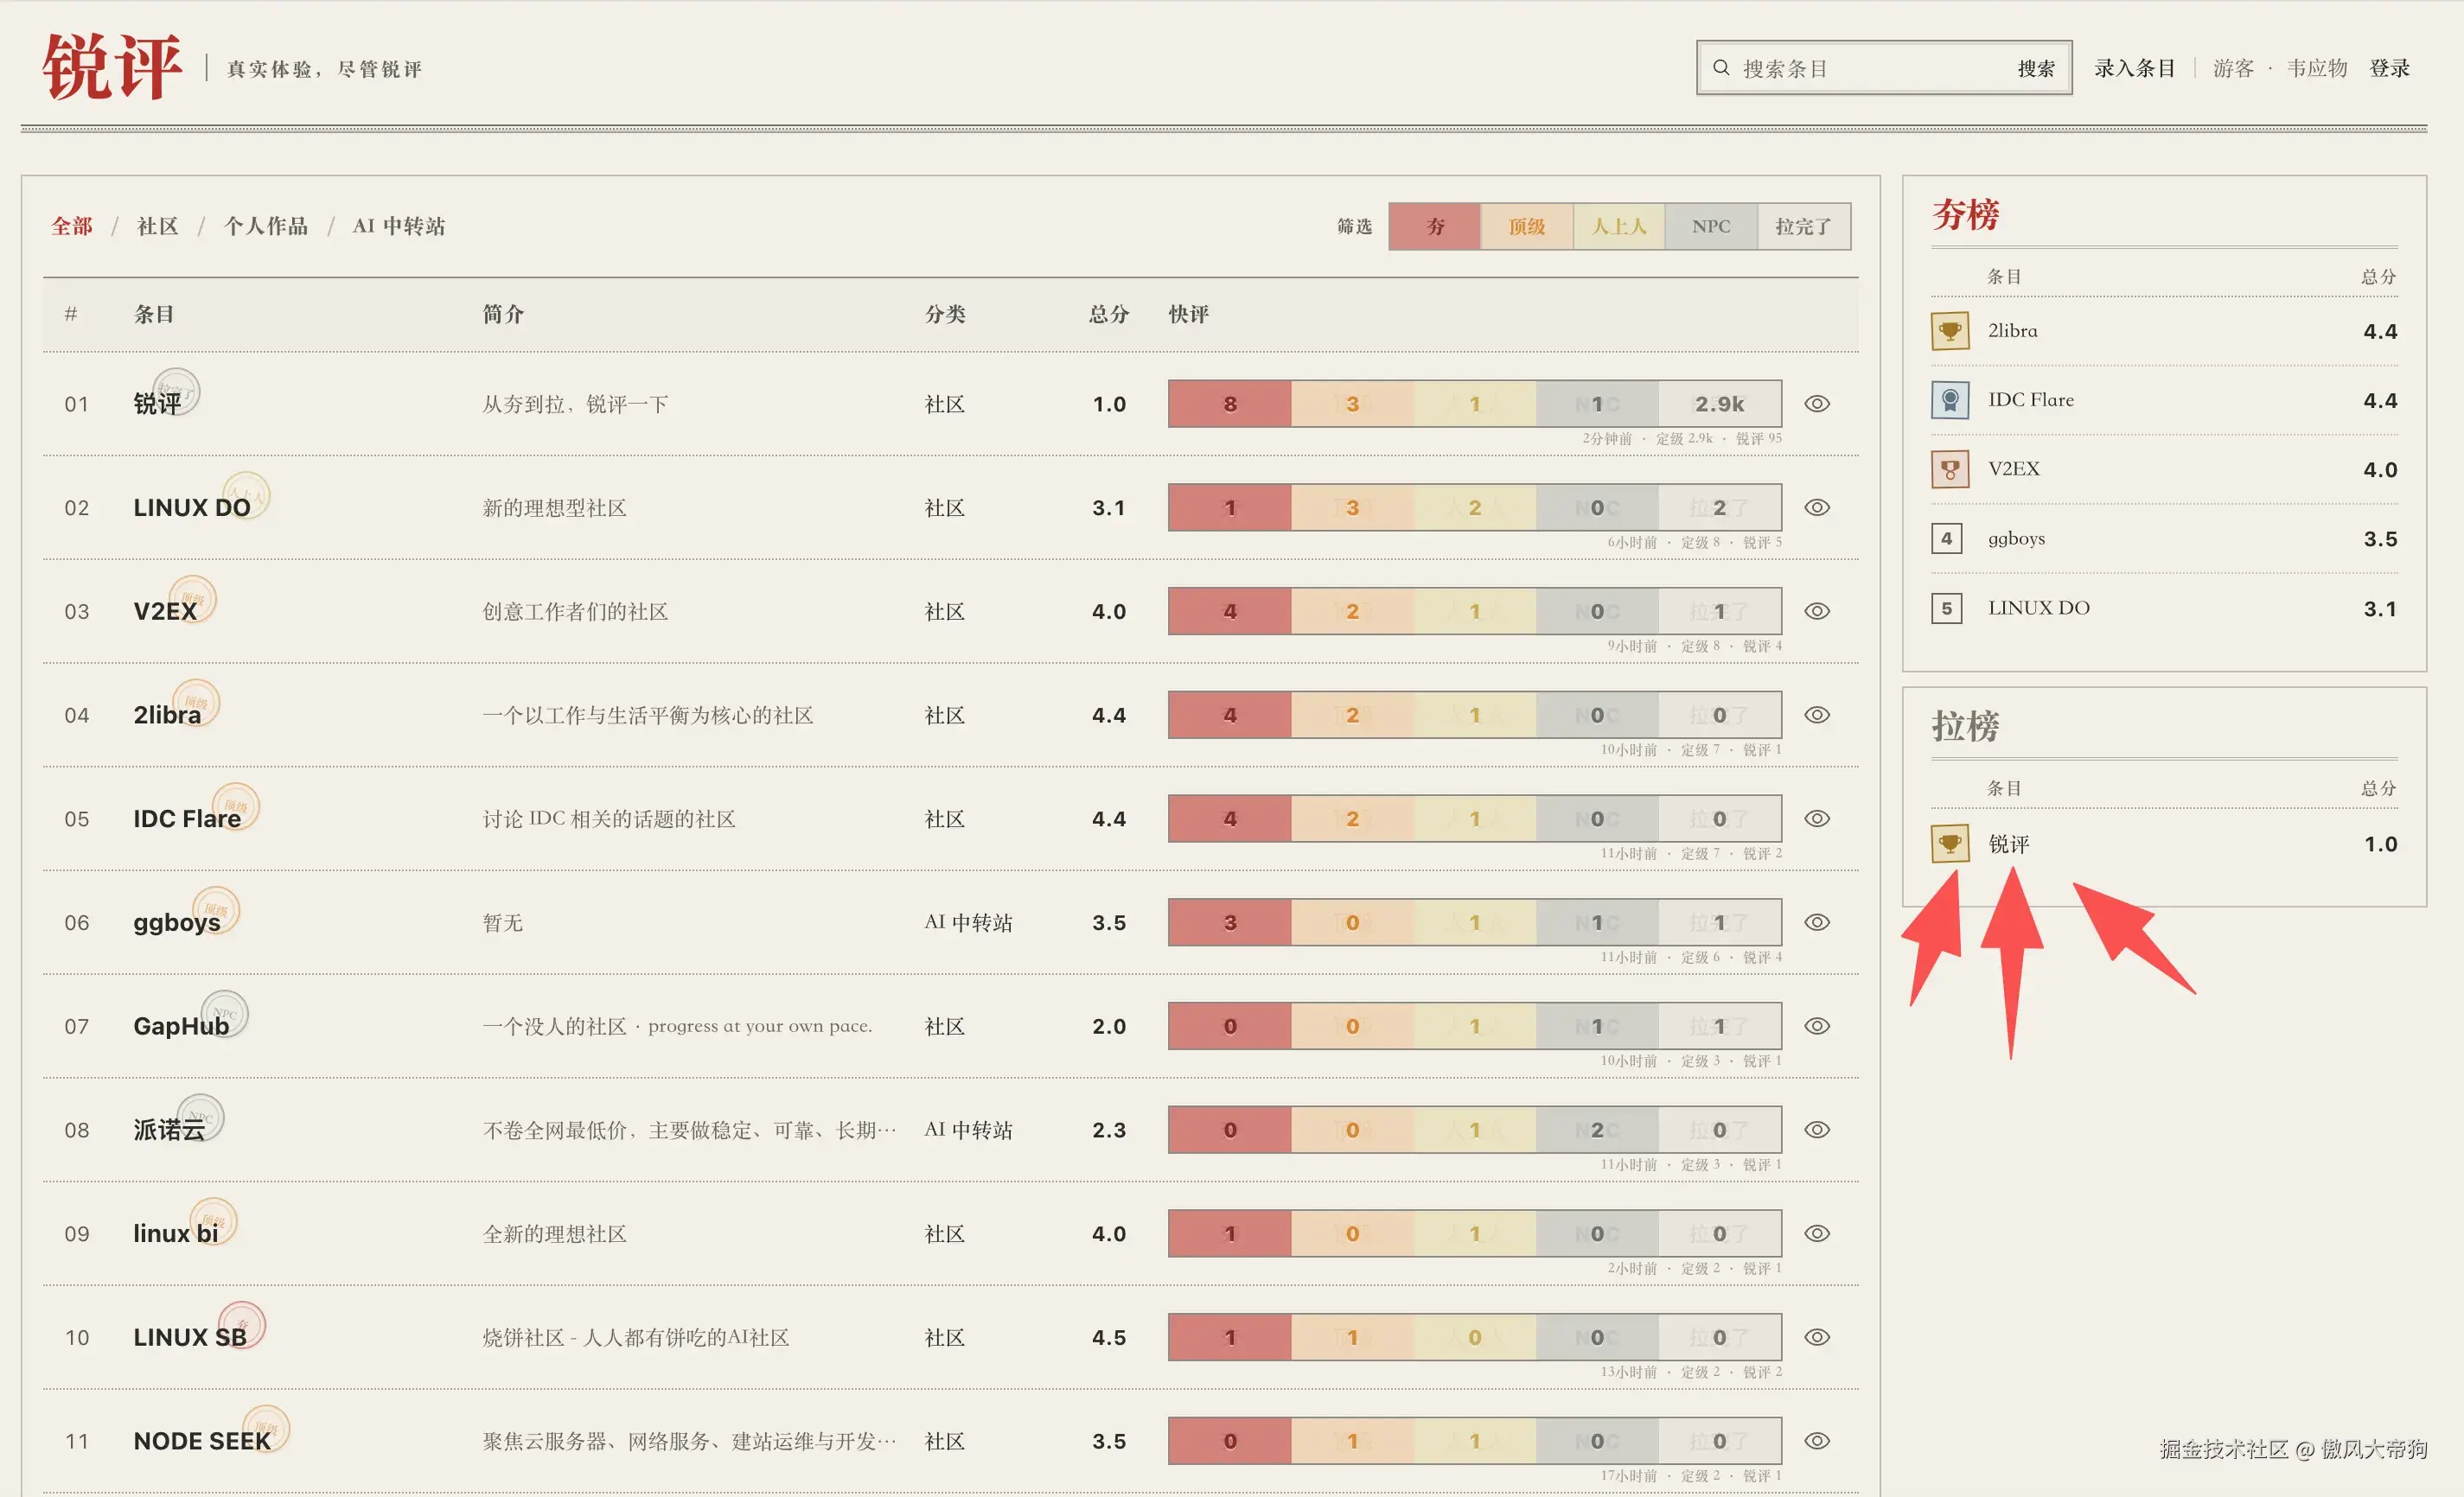
Task: Open the LINUX DO entry in the main list
Action: coord(192,508)
